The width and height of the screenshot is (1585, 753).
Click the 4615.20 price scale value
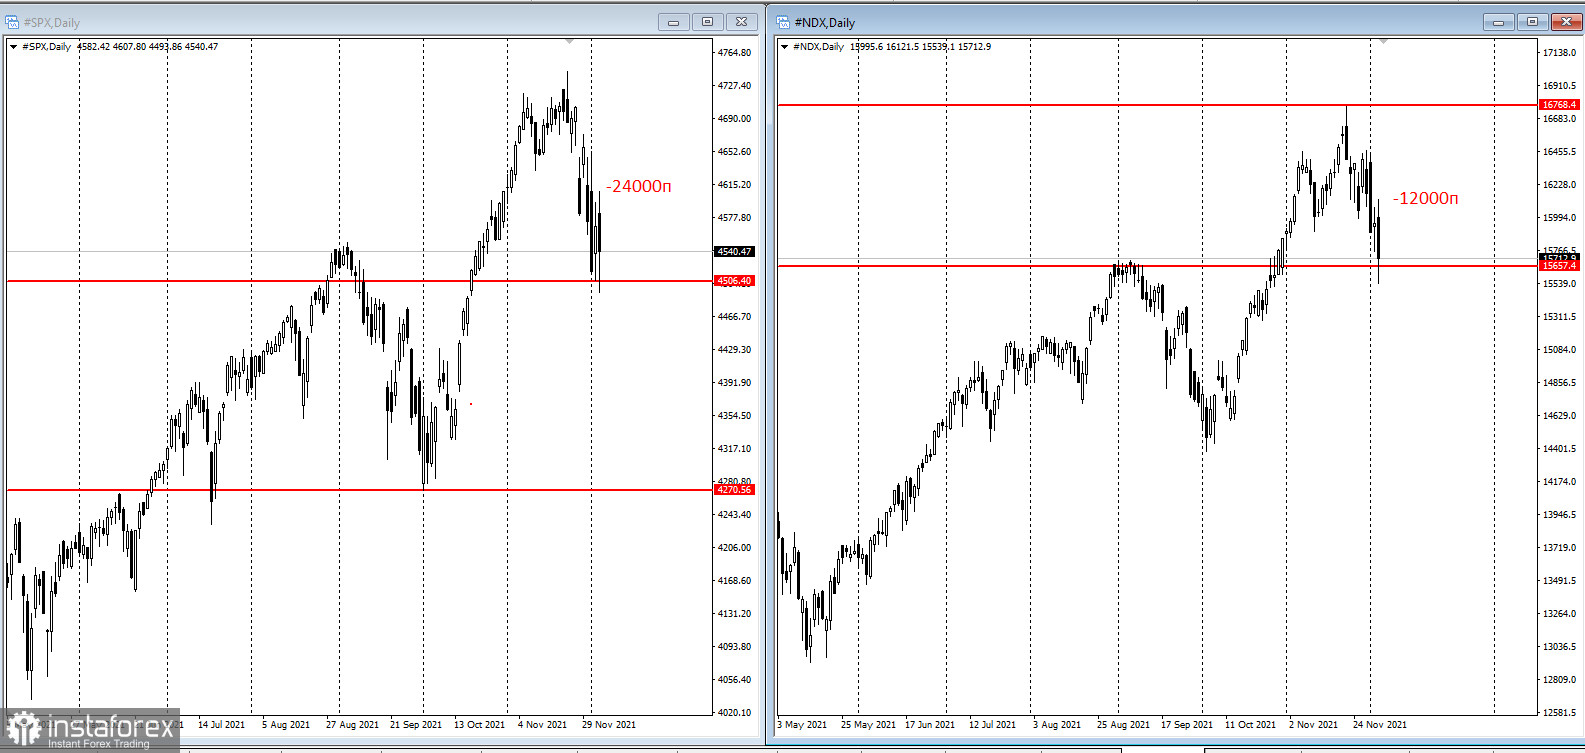pyautogui.click(x=734, y=185)
